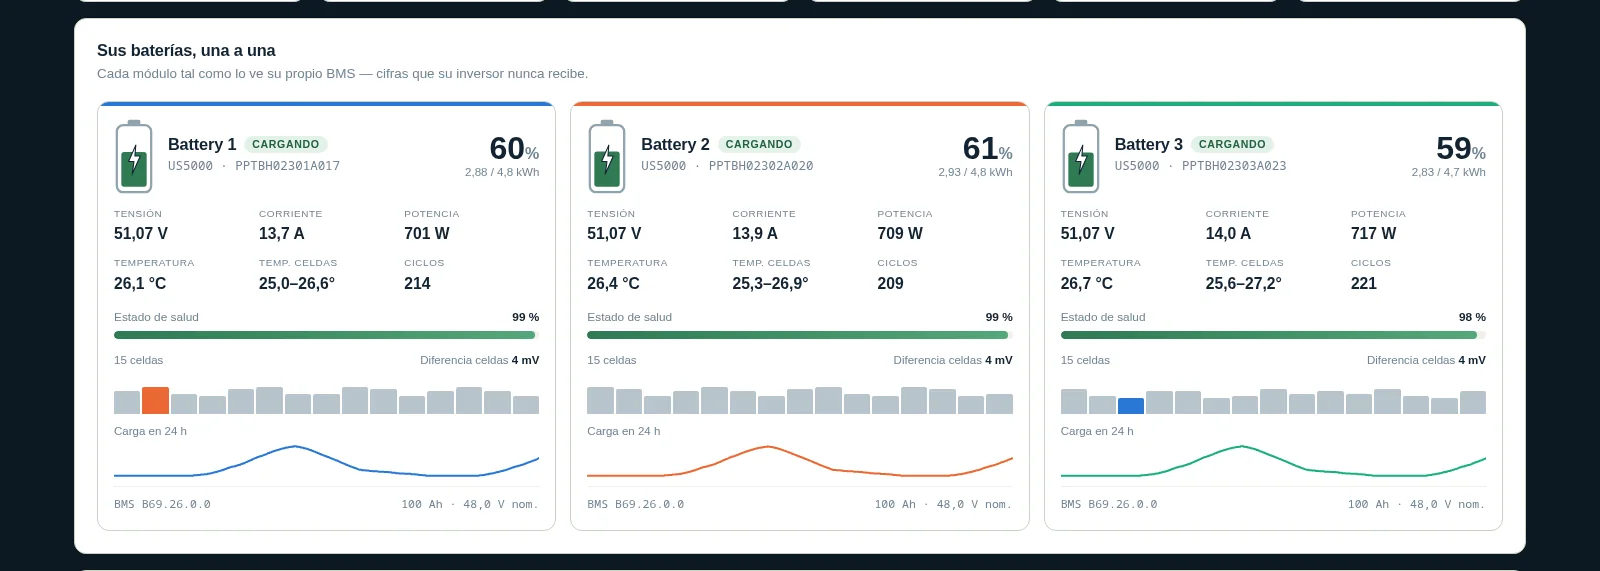Screen dimensions: 1600x571
Task: Click the Battery 2 cell voltage bar chart
Action: click(x=800, y=400)
